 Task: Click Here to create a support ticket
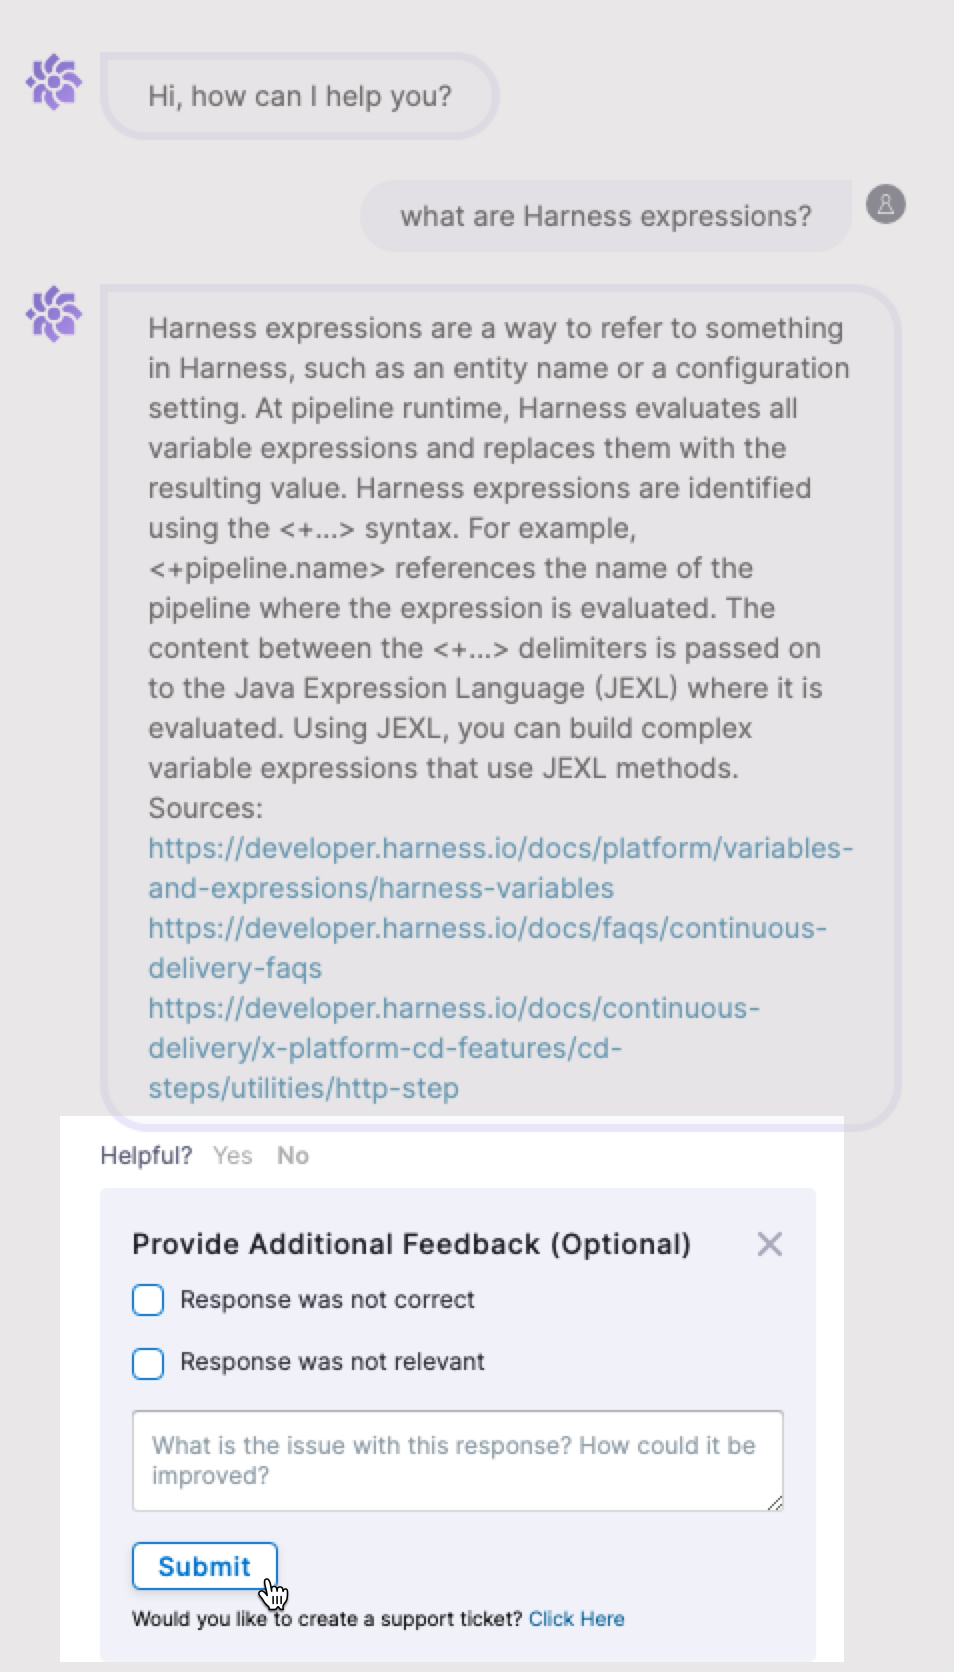pos(576,1619)
